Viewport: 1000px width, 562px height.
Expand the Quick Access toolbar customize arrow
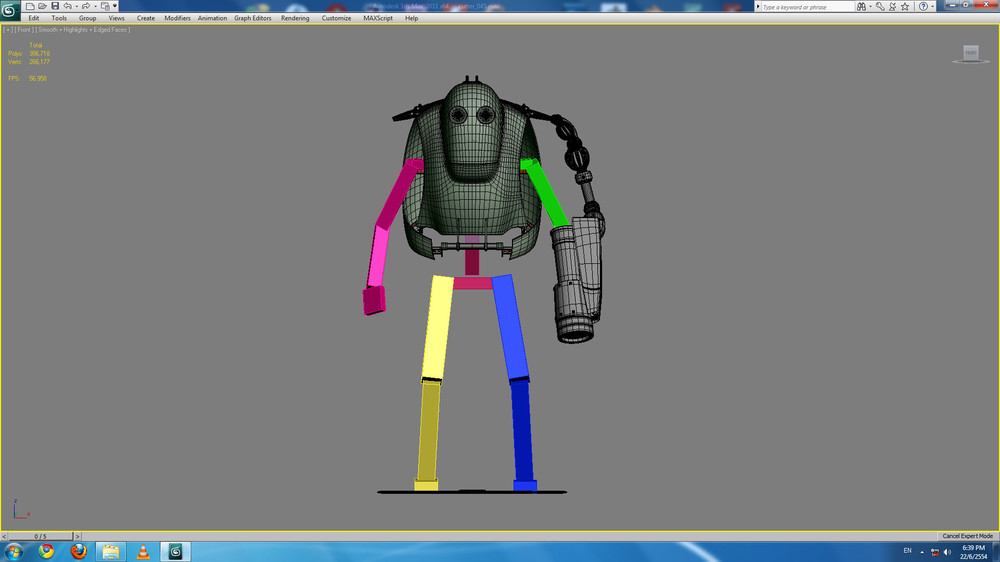[115, 6]
